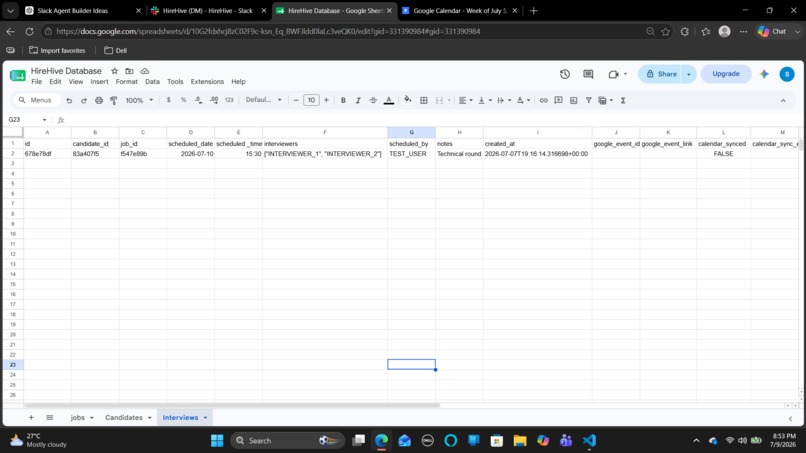The height and width of the screenshot is (453, 806).
Task: Open version history clock icon
Action: [565, 74]
